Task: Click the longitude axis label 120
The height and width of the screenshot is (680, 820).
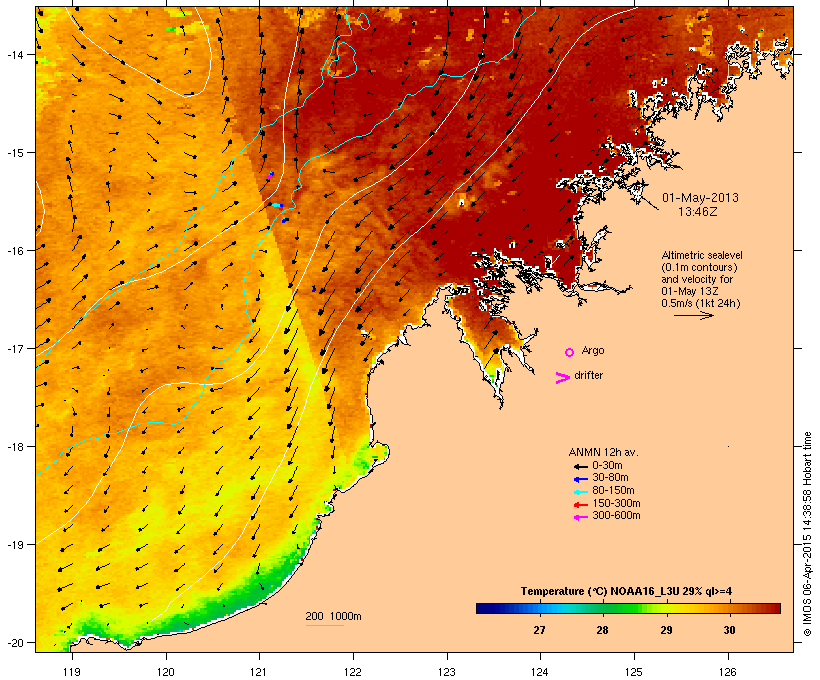Action: pyautogui.click(x=166, y=672)
